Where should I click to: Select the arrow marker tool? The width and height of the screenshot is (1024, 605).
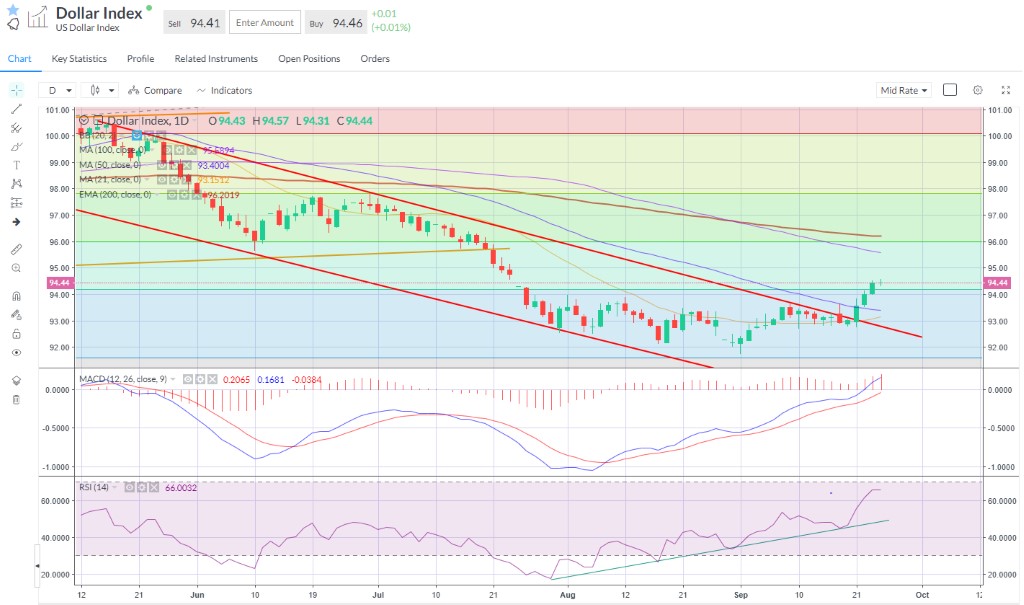[x=16, y=222]
